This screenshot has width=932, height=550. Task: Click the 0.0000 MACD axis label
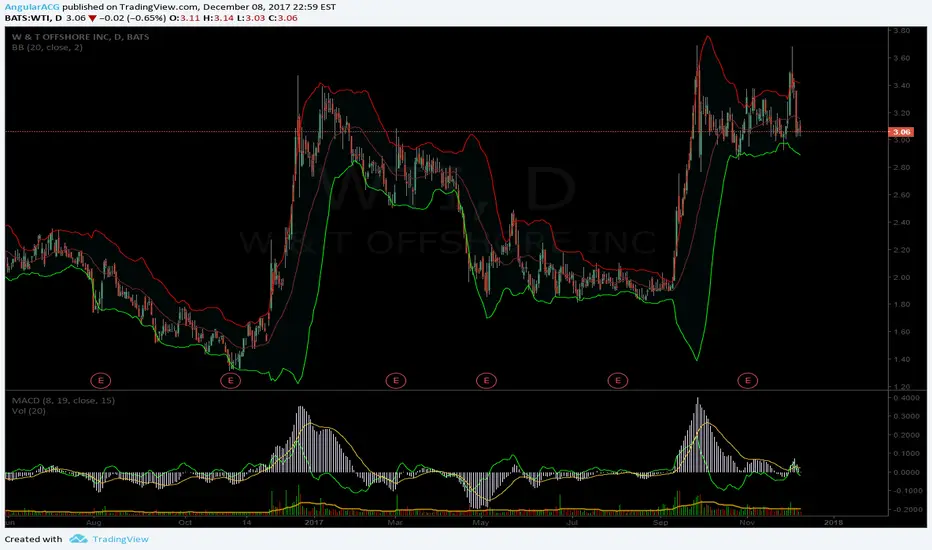coord(906,472)
